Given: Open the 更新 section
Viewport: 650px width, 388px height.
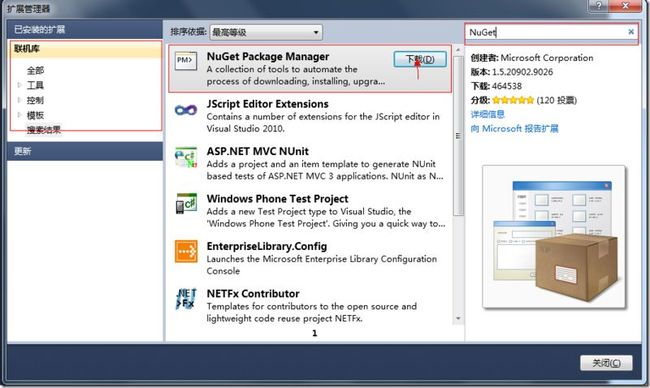Looking at the screenshot, I should (85, 151).
